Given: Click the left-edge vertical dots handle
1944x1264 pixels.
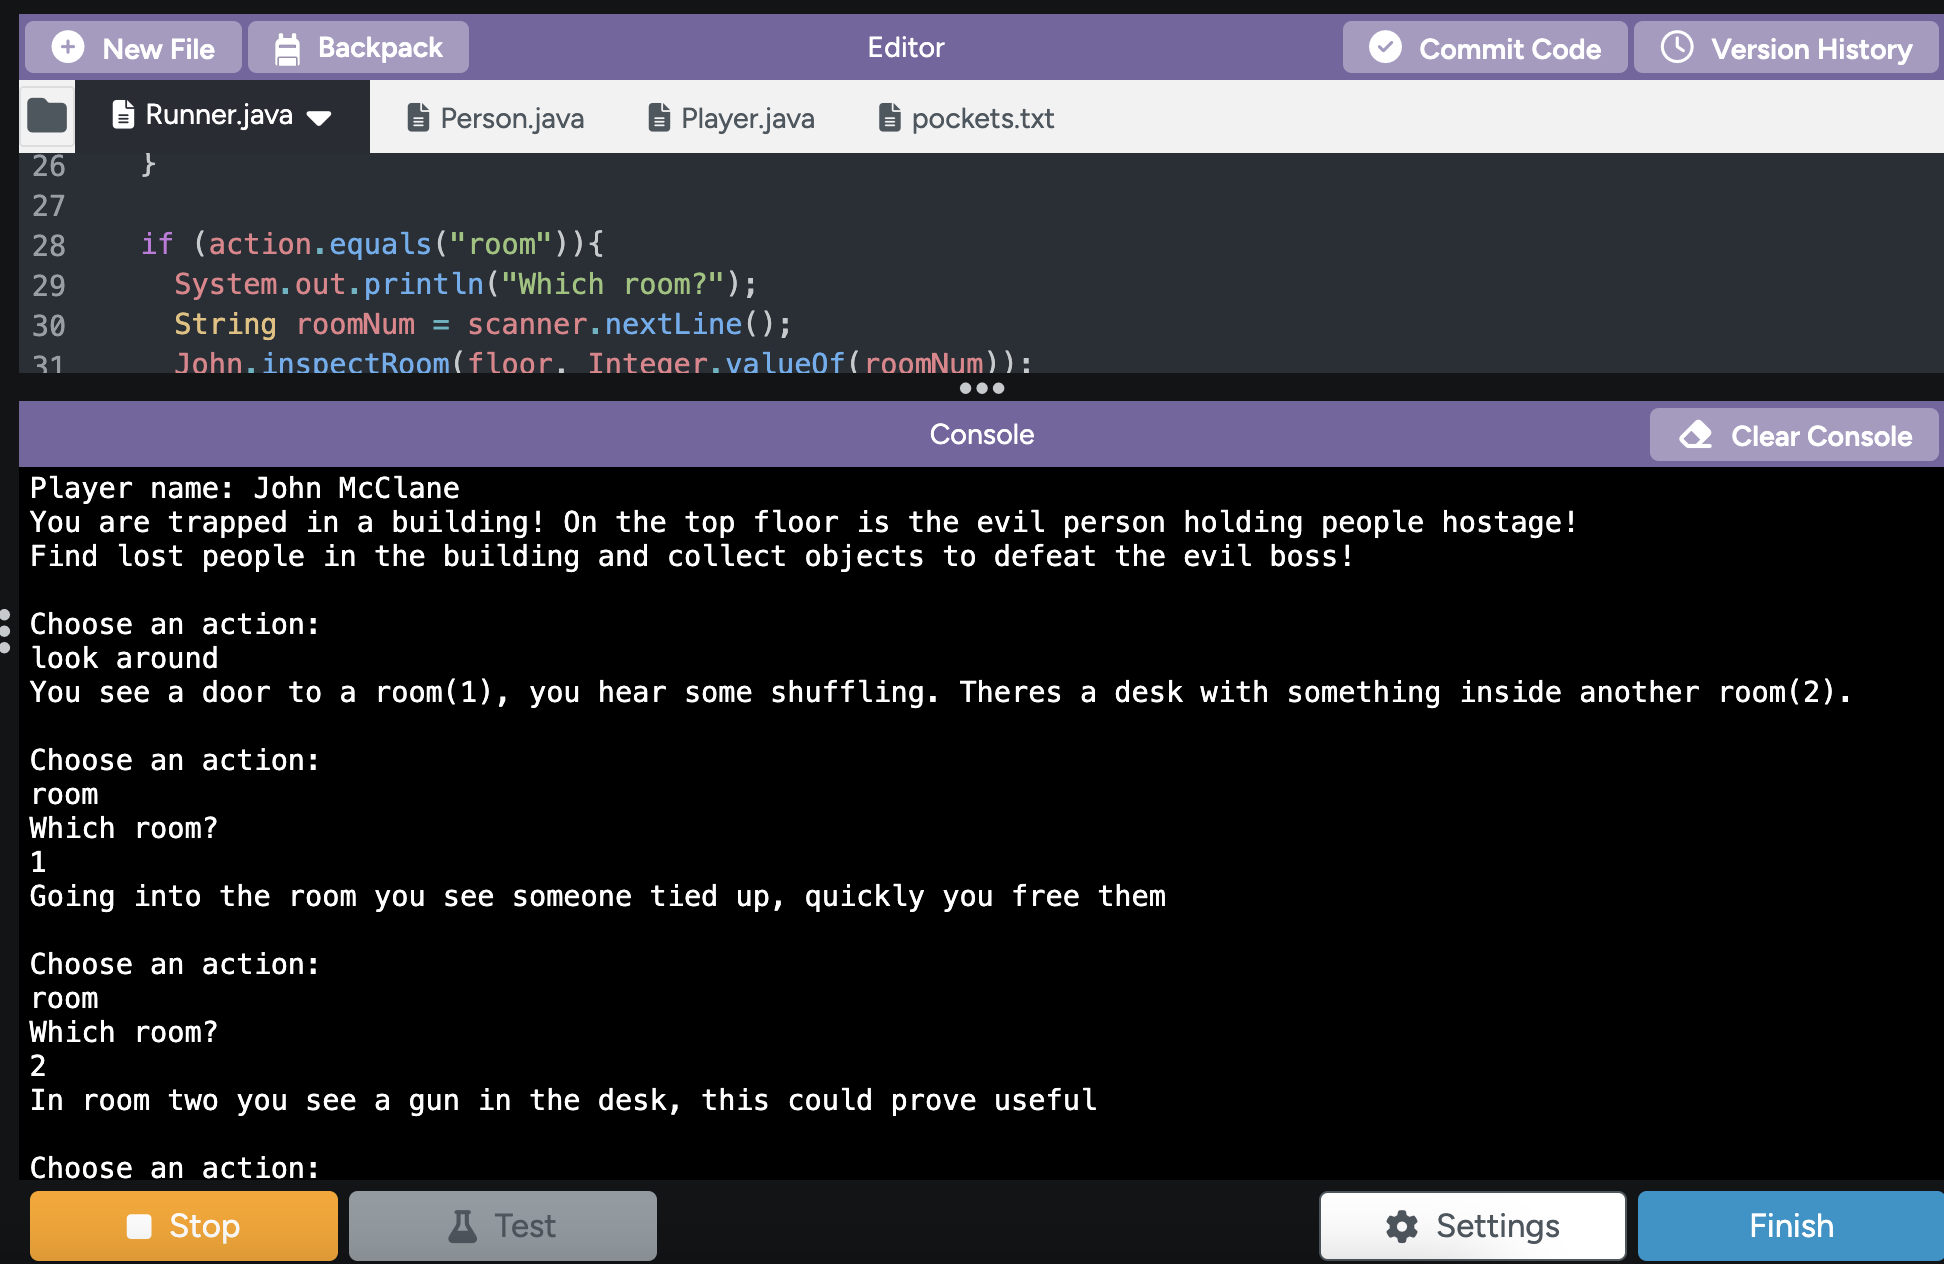Looking at the screenshot, I should 5,632.
